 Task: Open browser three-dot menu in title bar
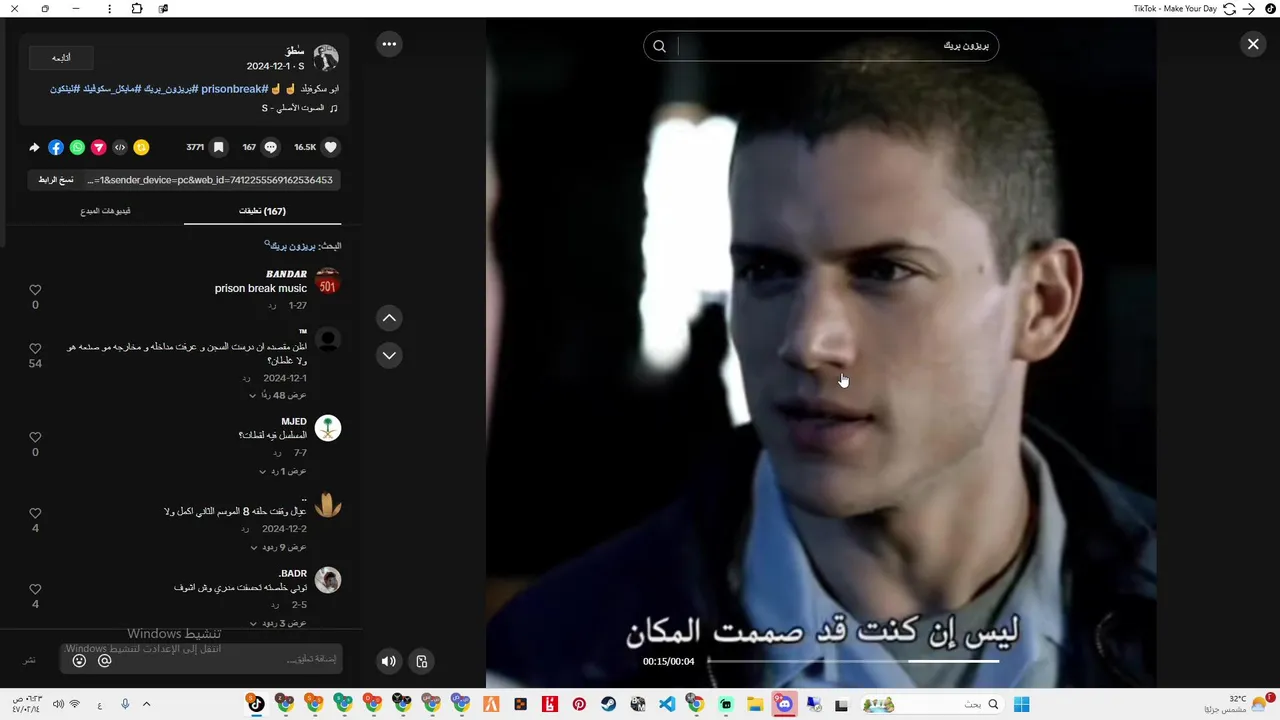109,8
